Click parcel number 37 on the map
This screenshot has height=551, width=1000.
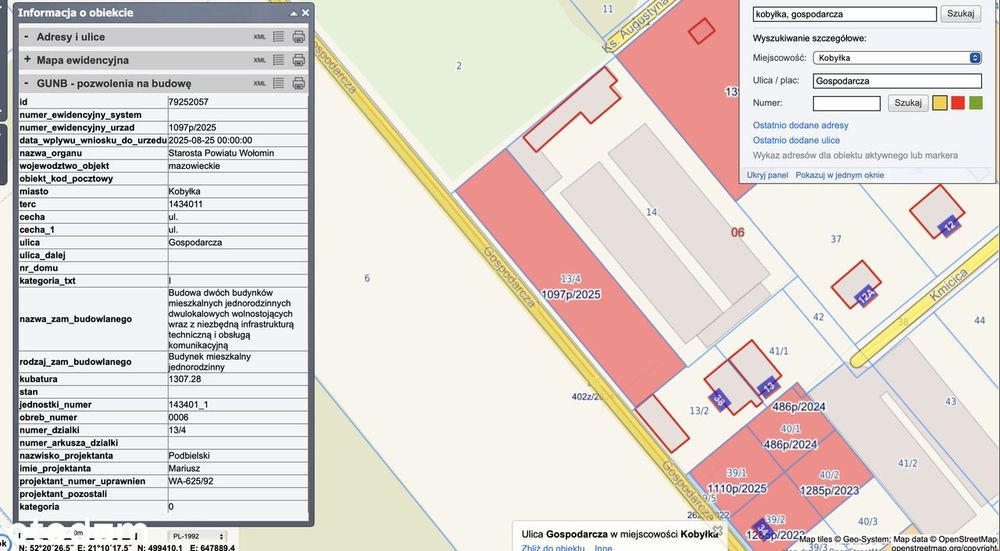(836, 239)
